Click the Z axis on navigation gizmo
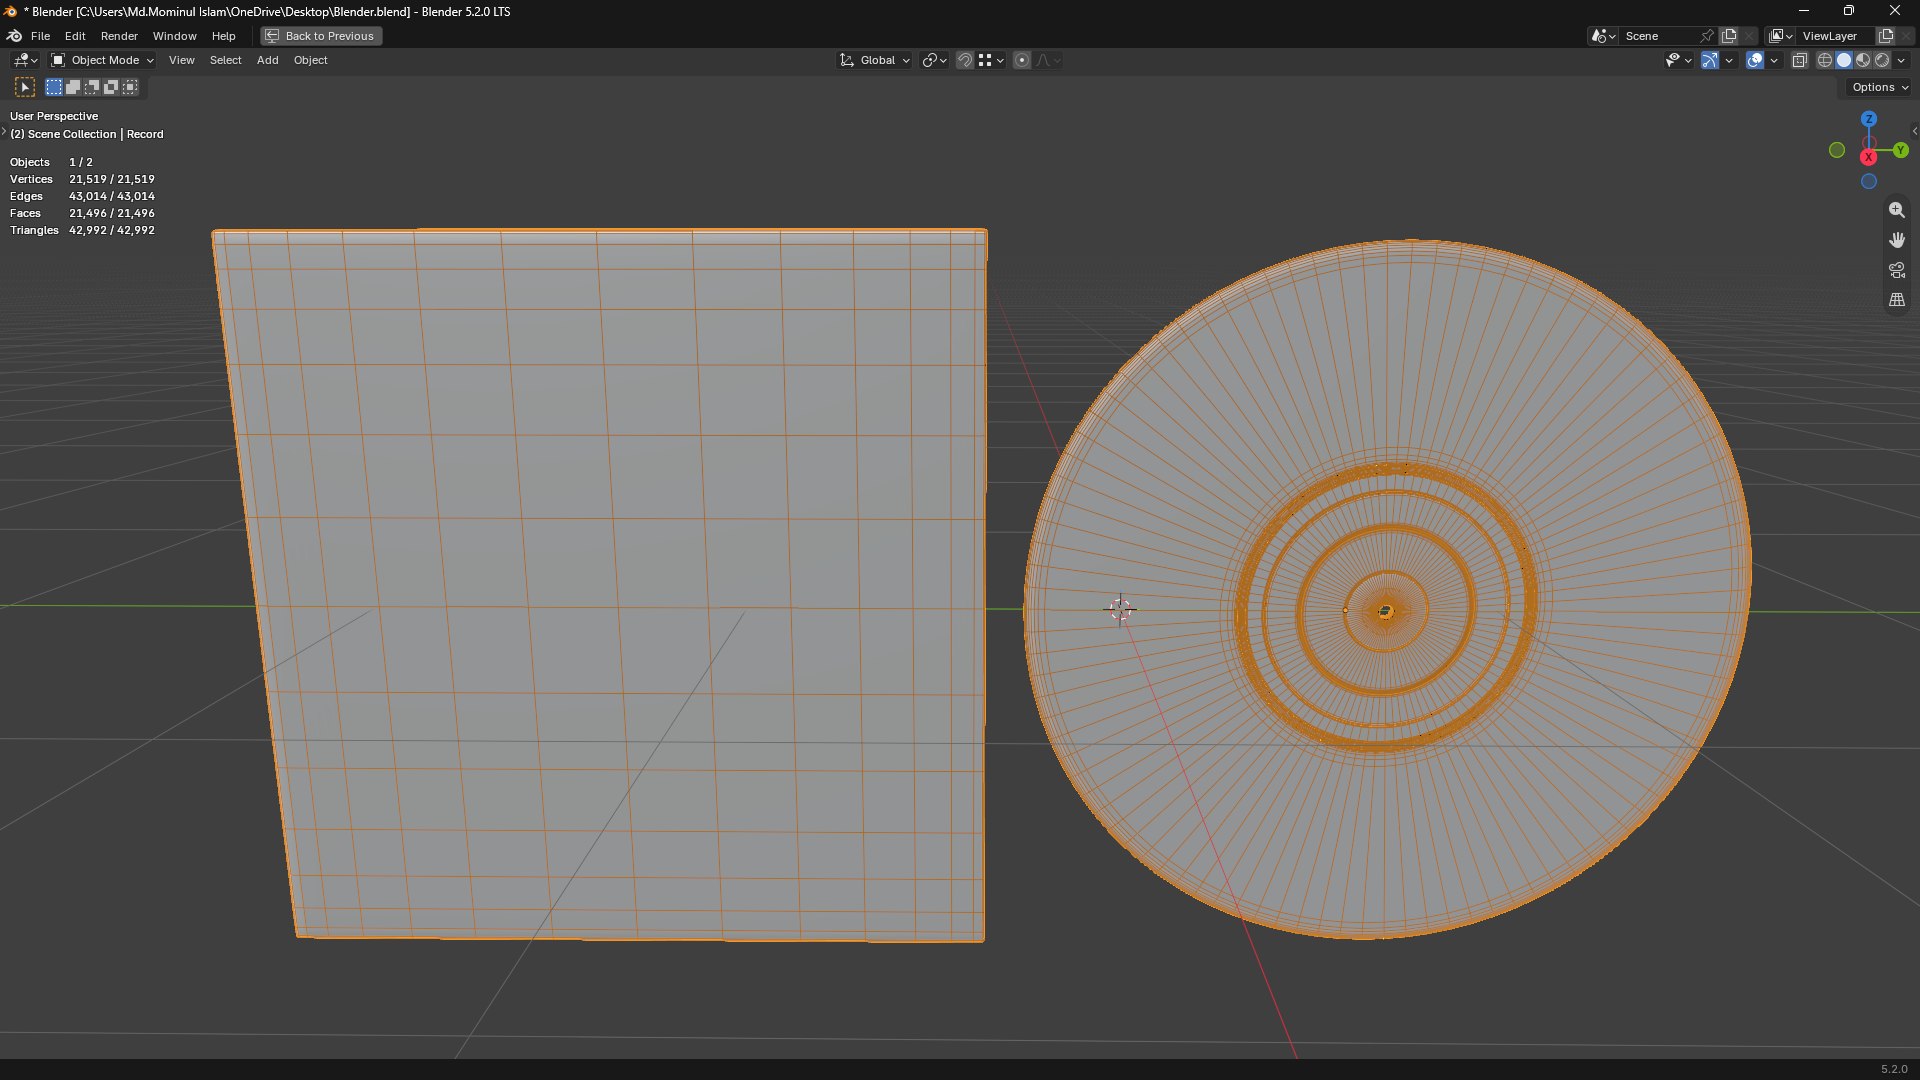Screen dimensions: 1920x1080 click(x=1869, y=119)
